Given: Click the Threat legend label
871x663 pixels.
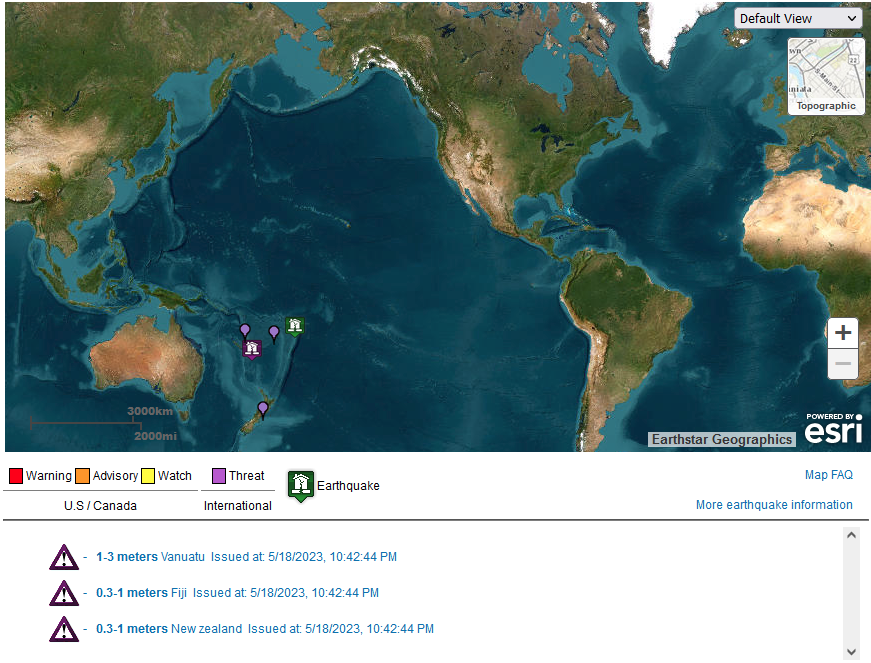Looking at the screenshot, I should [247, 476].
